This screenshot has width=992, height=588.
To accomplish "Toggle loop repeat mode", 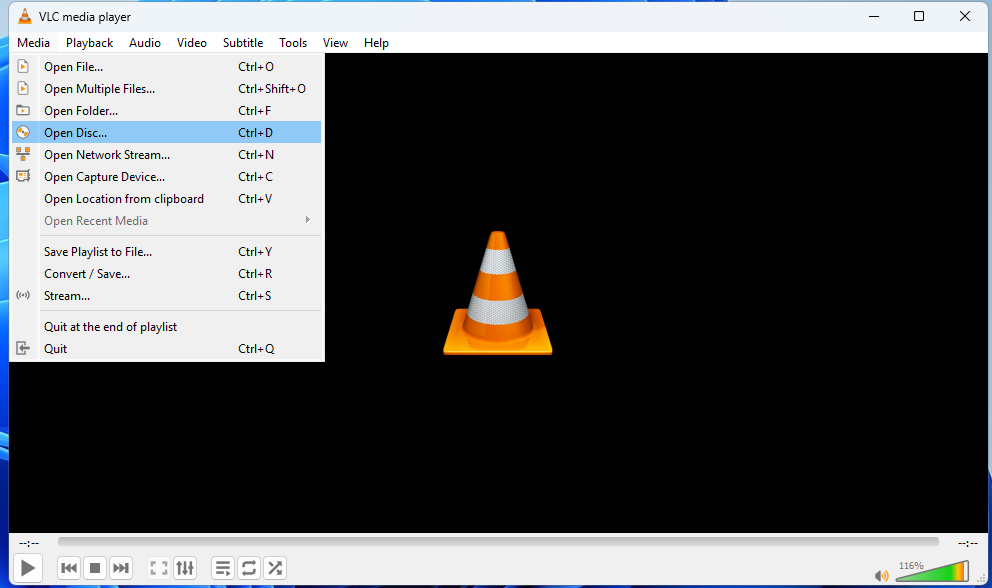I will tap(249, 568).
